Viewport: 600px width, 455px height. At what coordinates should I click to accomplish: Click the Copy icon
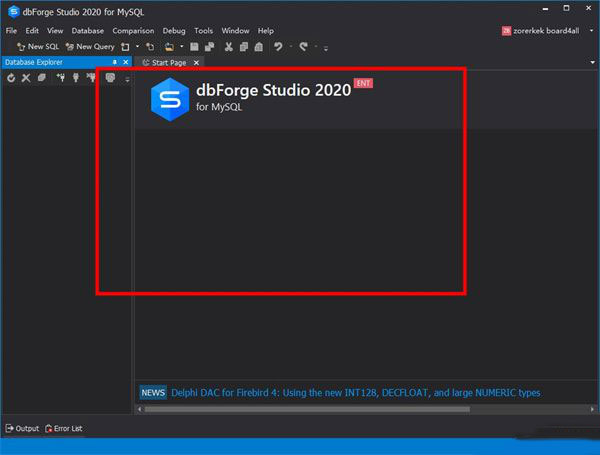(244, 47)
